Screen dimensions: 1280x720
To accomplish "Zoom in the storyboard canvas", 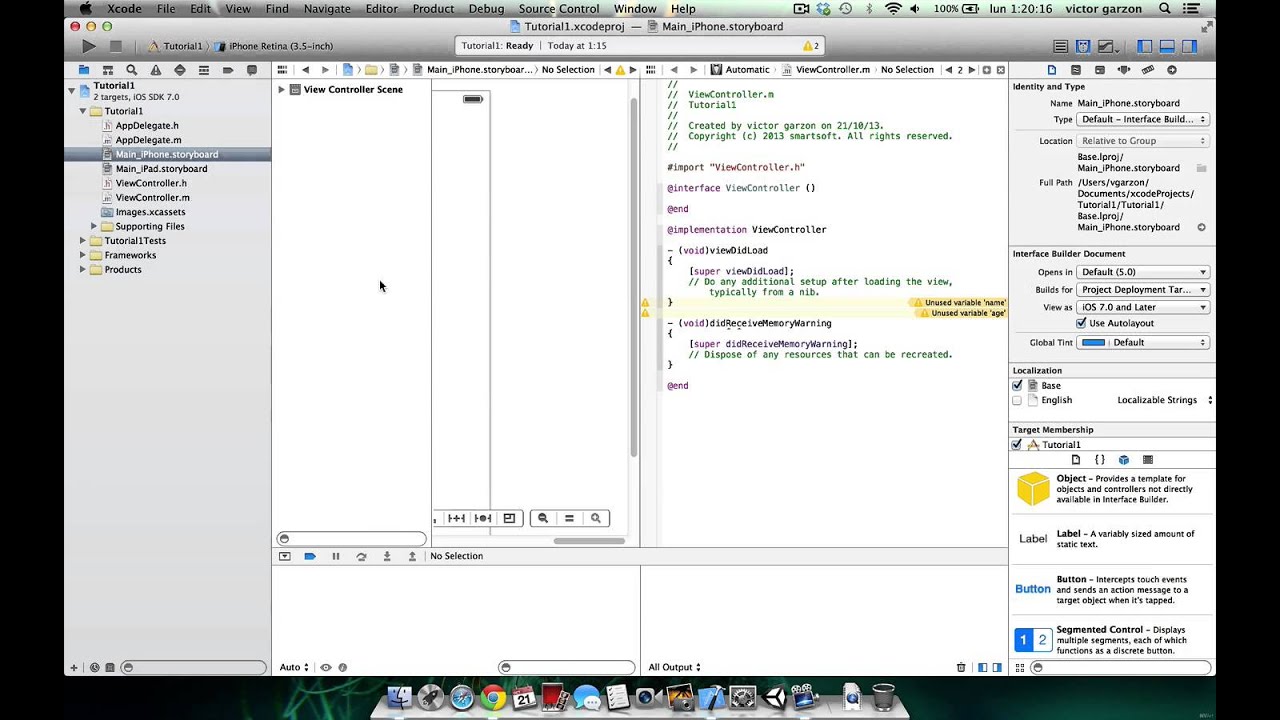I will (596, 518).
